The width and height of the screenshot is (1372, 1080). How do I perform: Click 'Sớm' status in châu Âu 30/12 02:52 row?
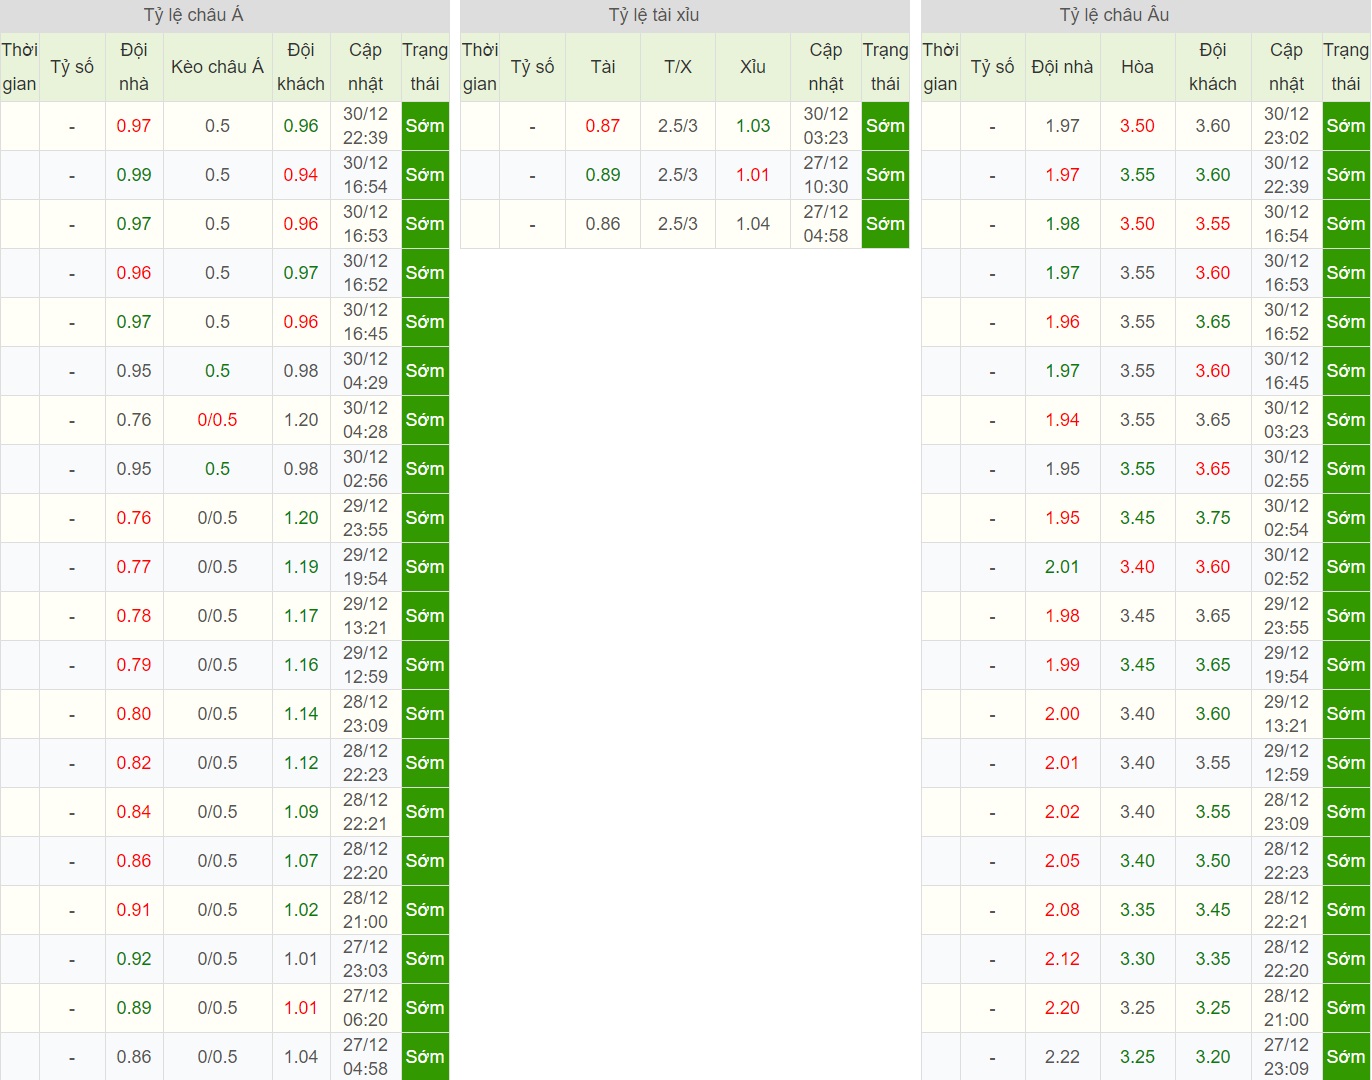coord(1346,567)
